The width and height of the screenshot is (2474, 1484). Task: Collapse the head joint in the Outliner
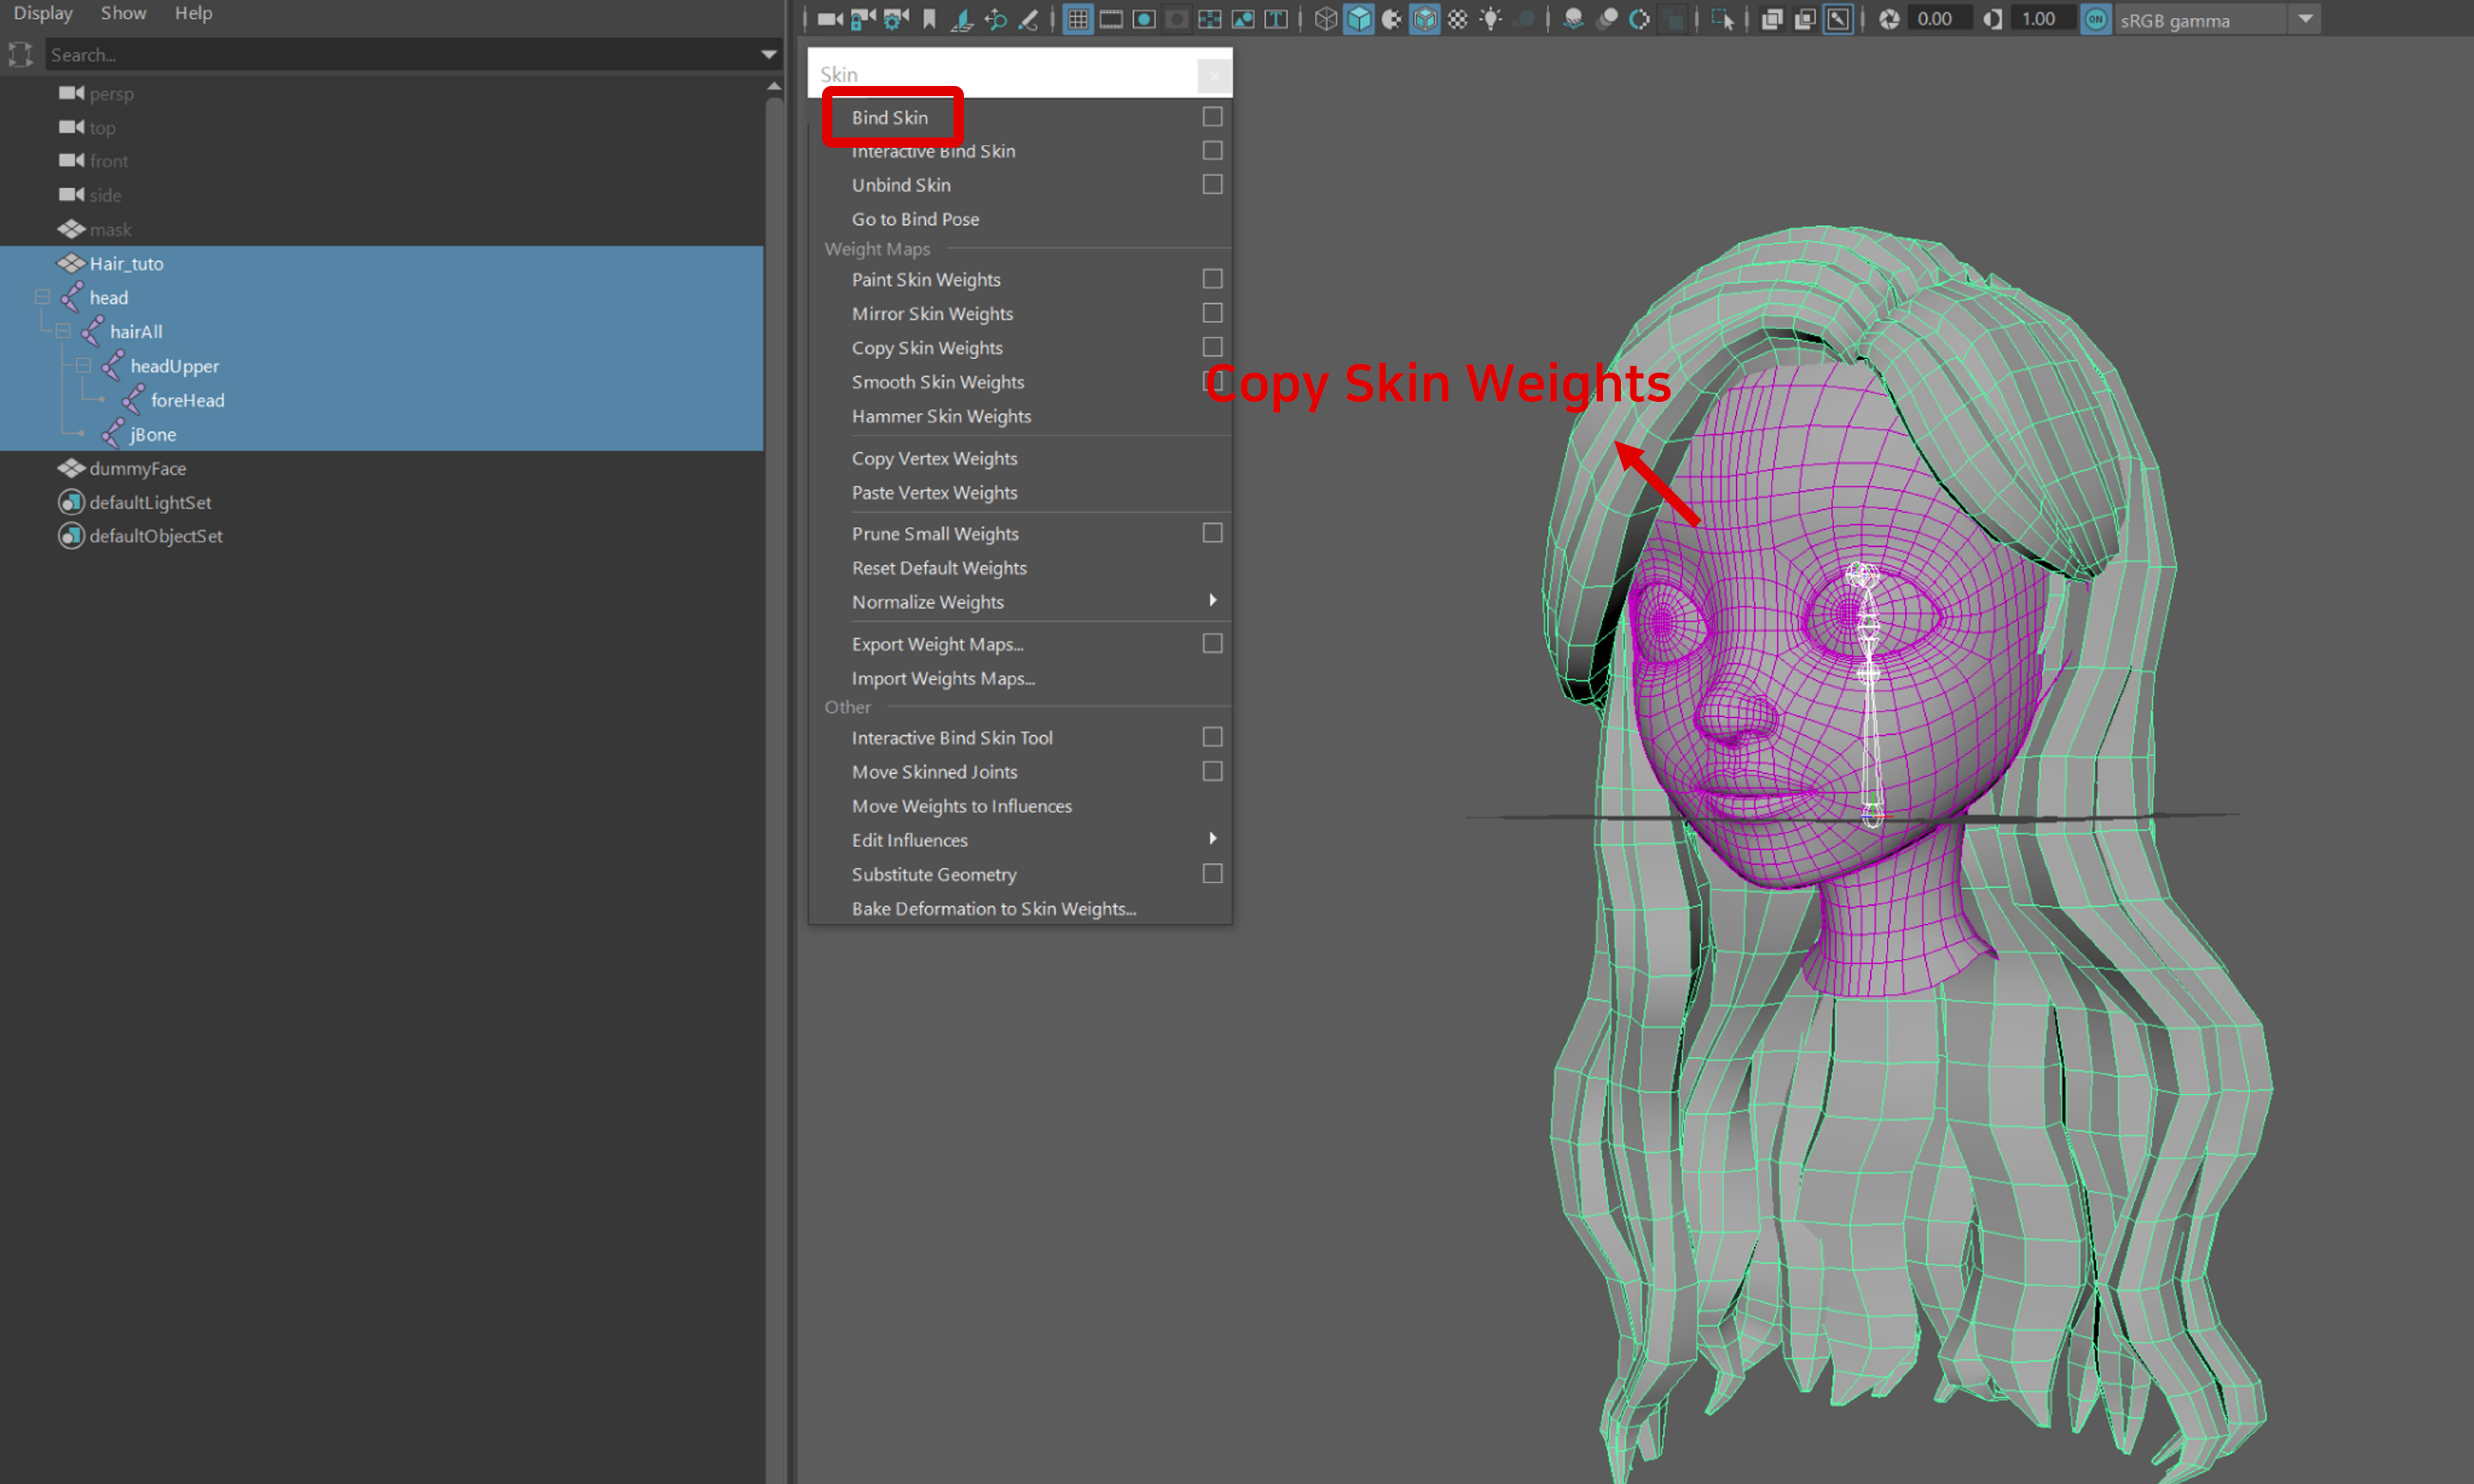tap(42, 297)
